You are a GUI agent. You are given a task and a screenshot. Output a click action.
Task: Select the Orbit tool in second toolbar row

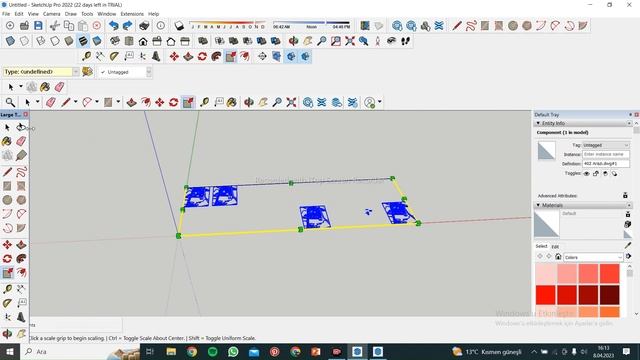[293, 41]
